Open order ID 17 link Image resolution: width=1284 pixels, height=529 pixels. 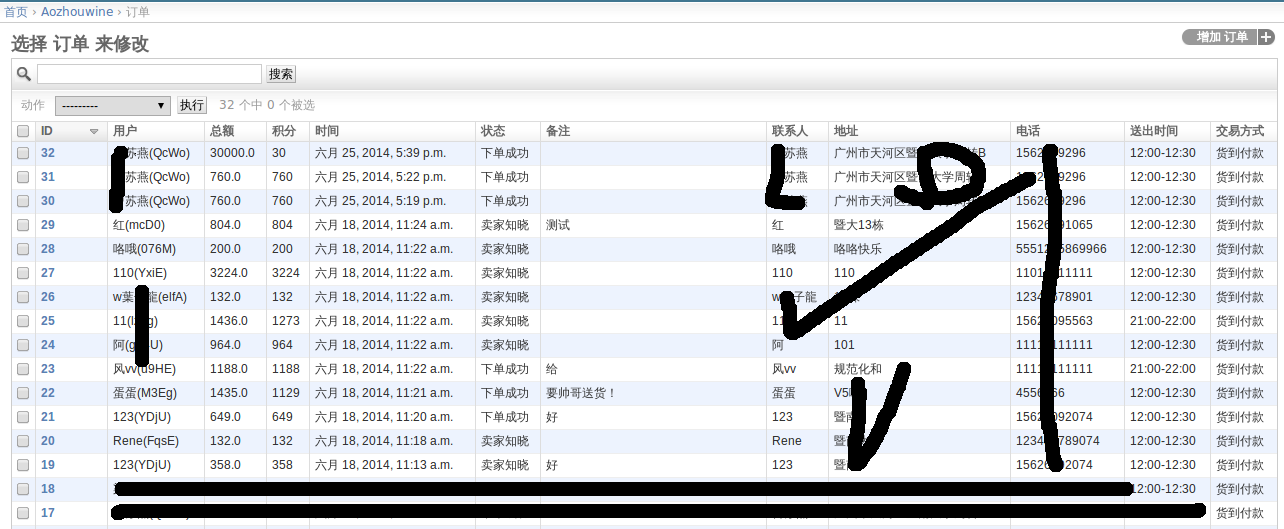48,513
